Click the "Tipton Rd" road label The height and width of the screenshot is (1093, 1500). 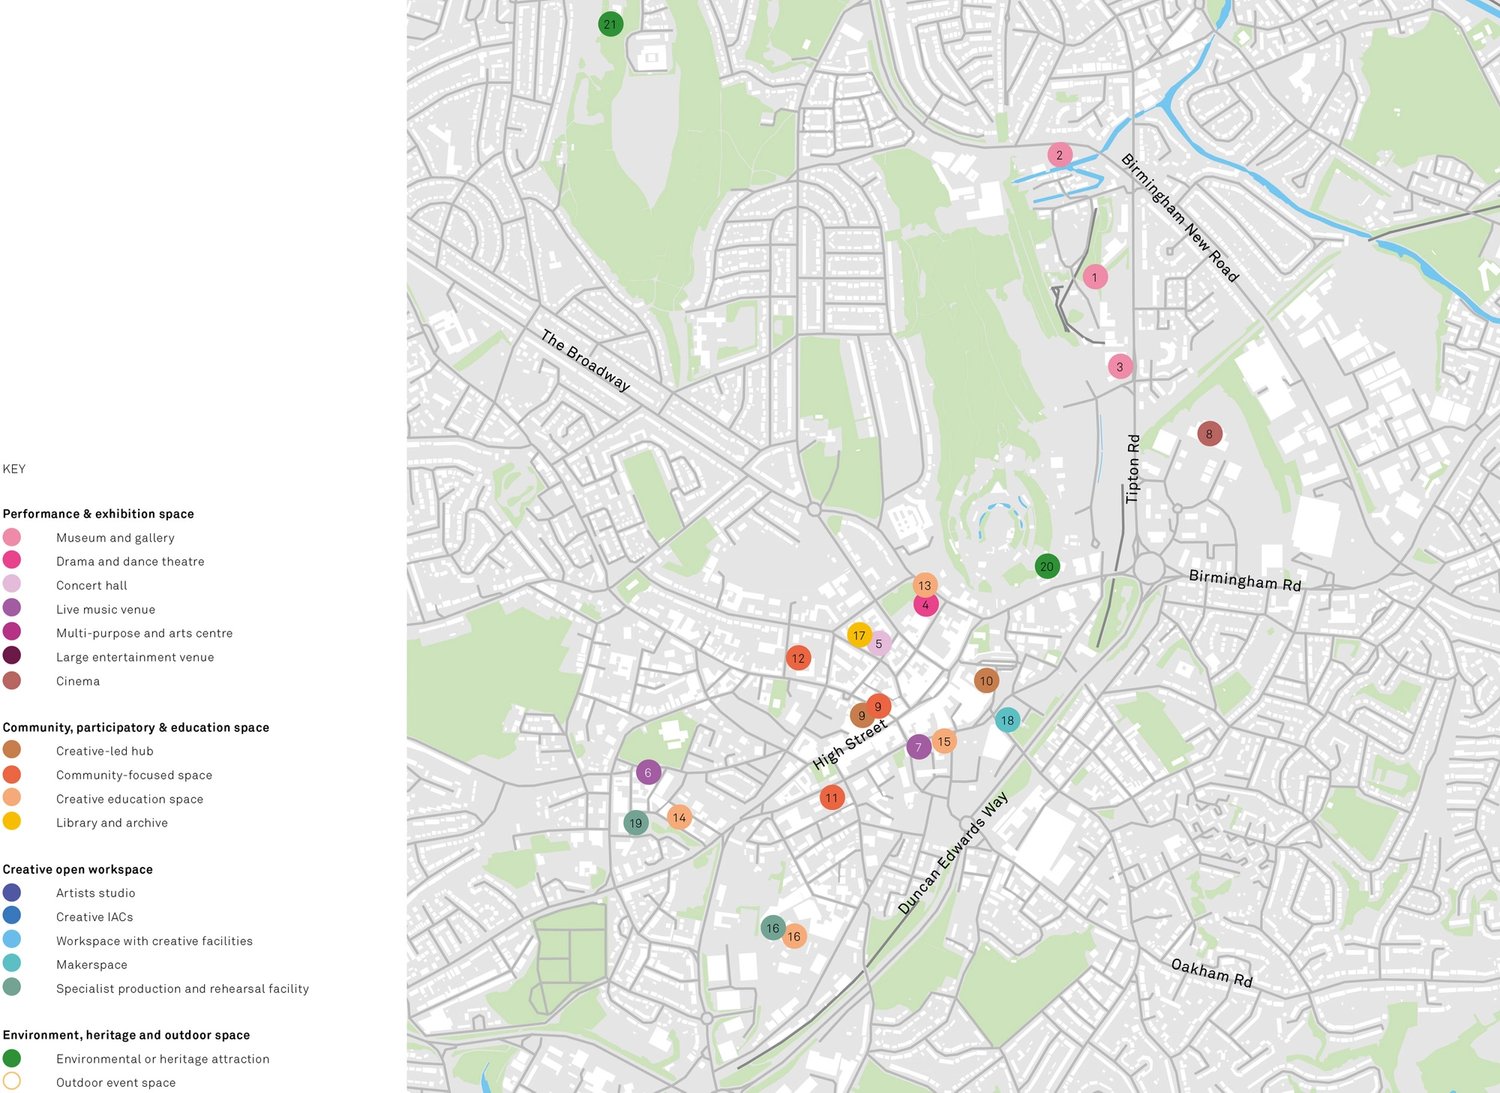click(1133, 468)
